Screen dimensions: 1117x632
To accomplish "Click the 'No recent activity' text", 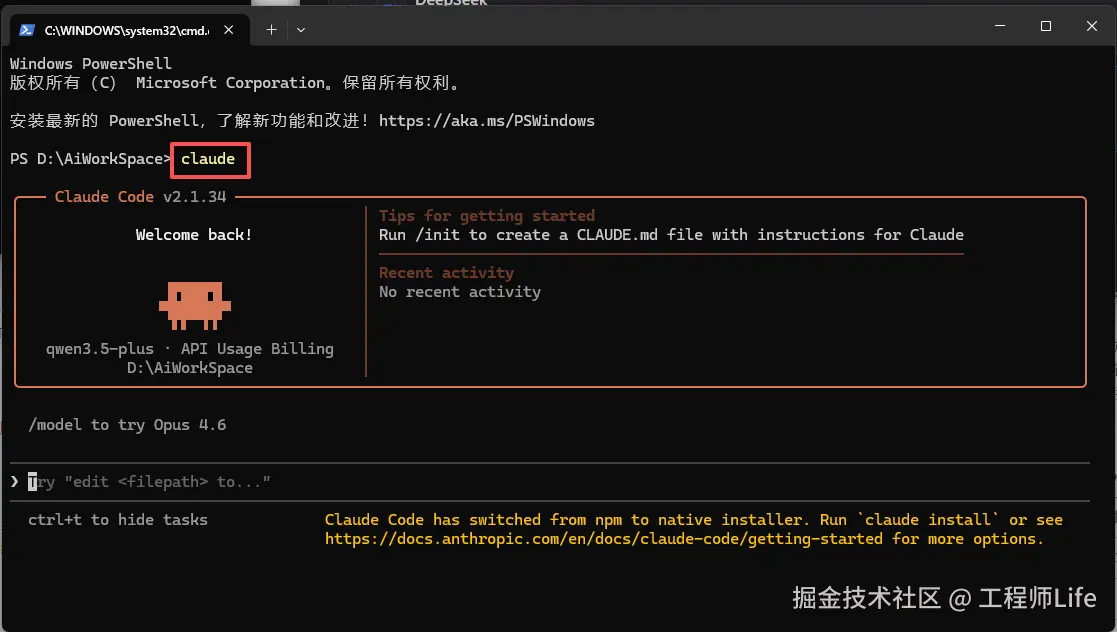I will pos(459,292).
